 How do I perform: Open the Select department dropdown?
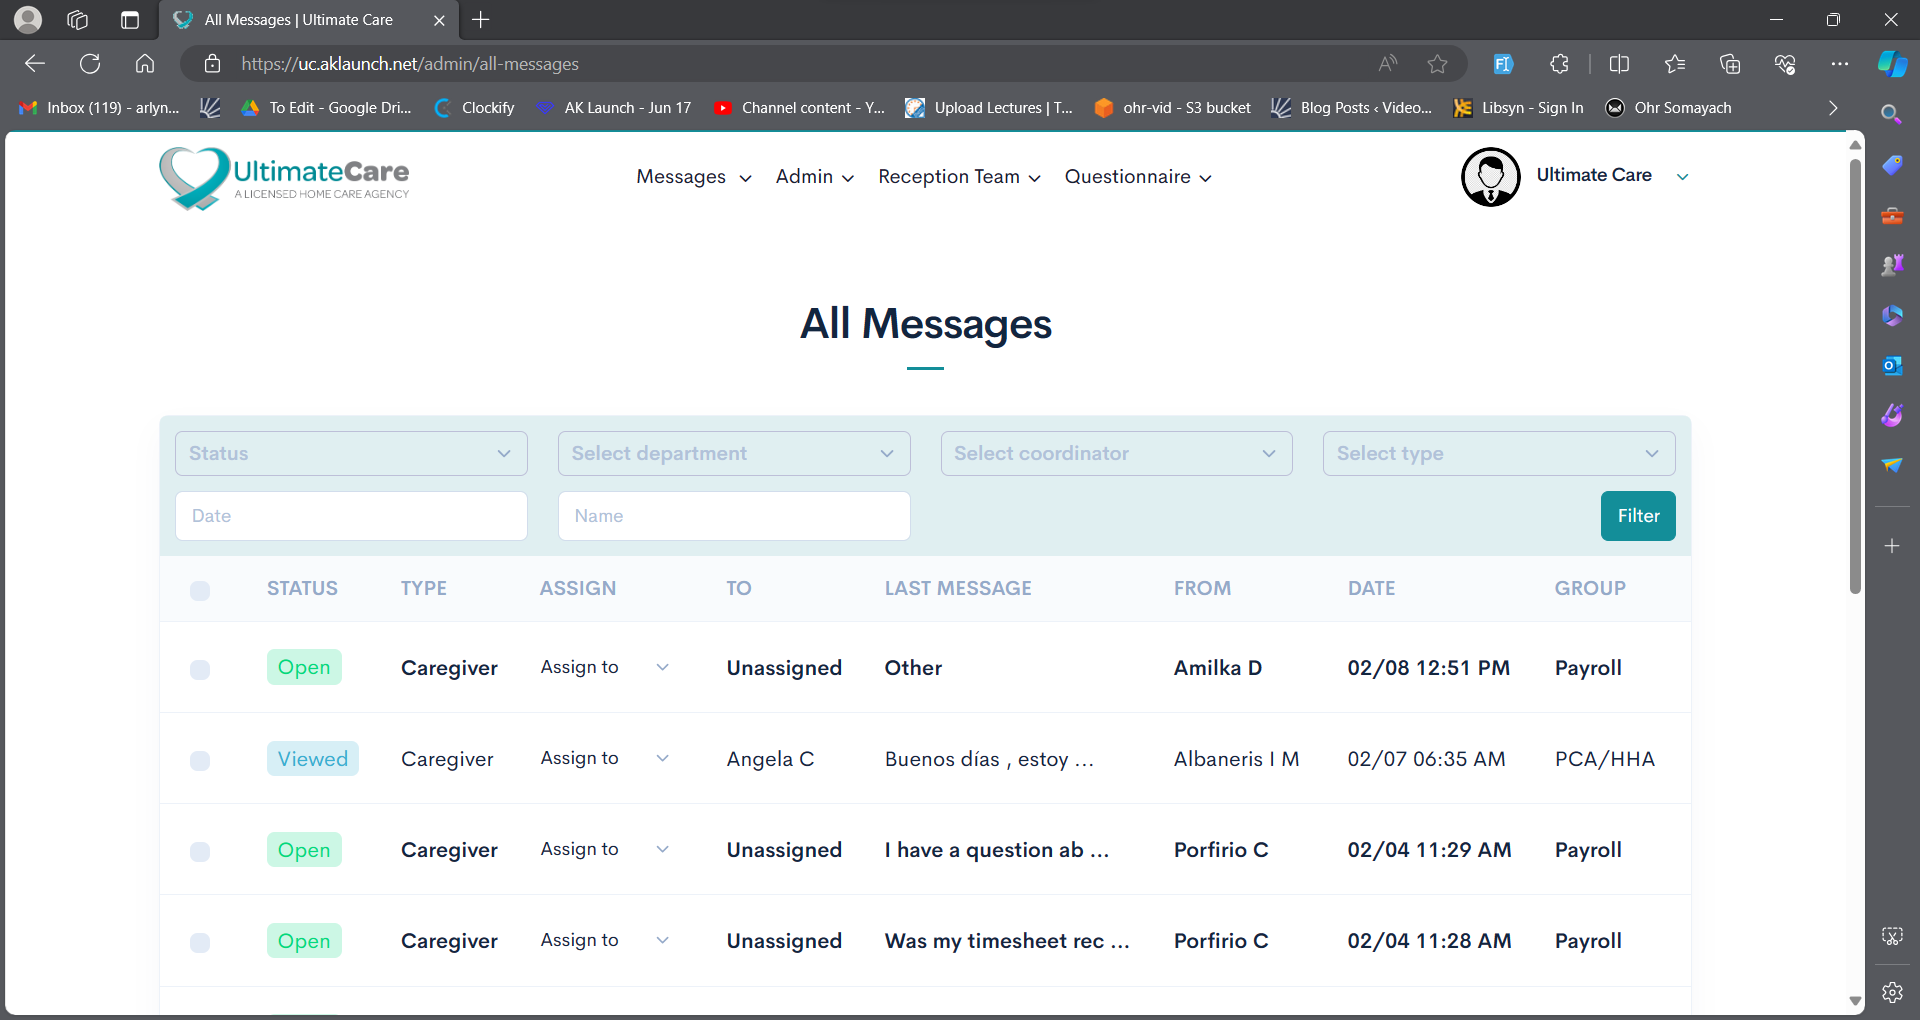click(x=734, y=453)
